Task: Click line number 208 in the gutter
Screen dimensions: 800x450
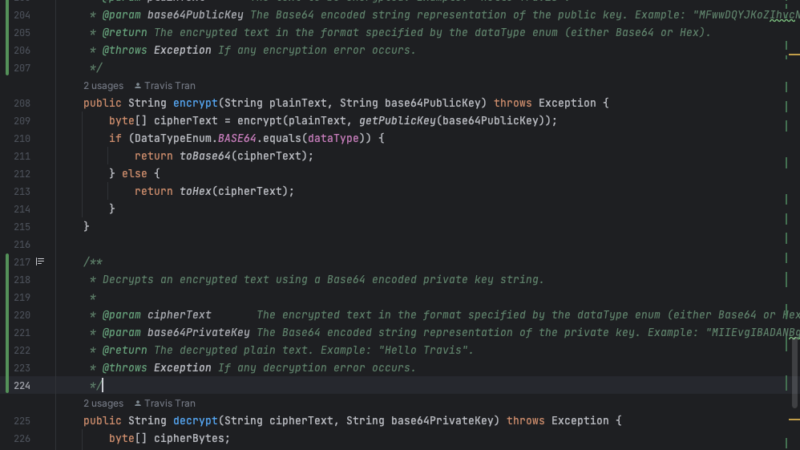Action: (22, 103)
